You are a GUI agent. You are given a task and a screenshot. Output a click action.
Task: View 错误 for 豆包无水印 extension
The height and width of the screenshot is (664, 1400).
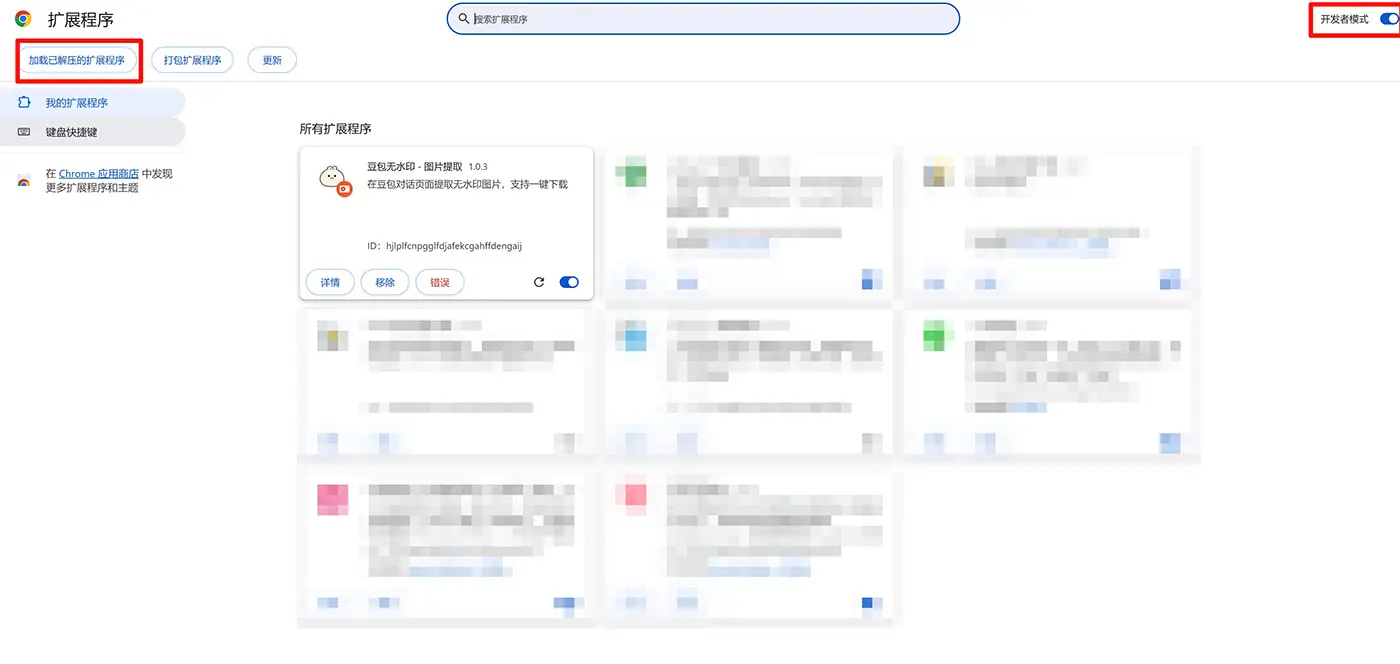click(440, 283)
